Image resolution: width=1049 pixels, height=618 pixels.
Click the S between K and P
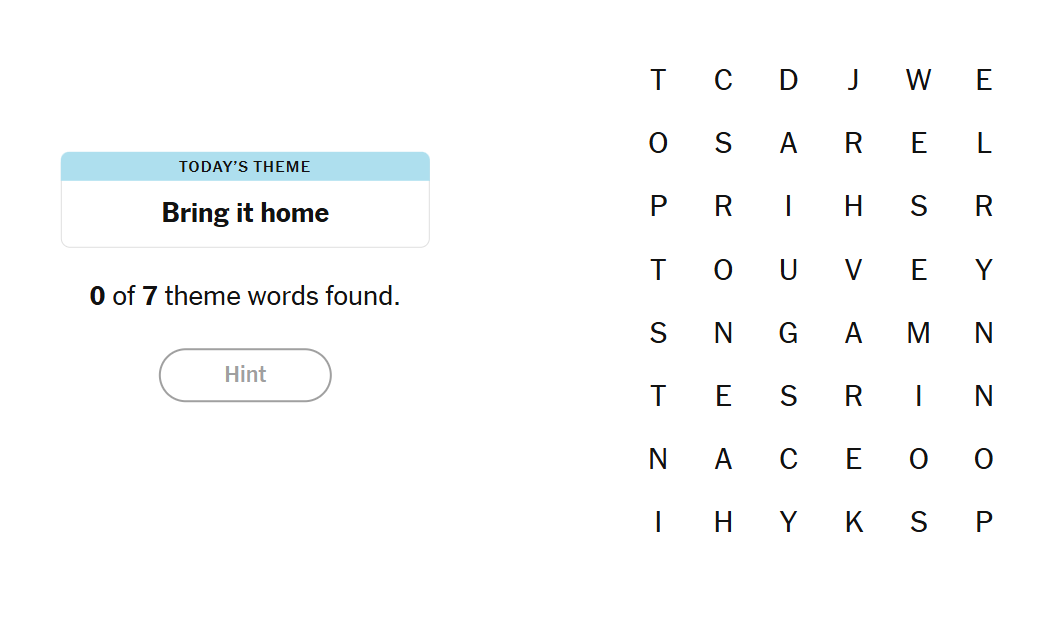point(918,522)
